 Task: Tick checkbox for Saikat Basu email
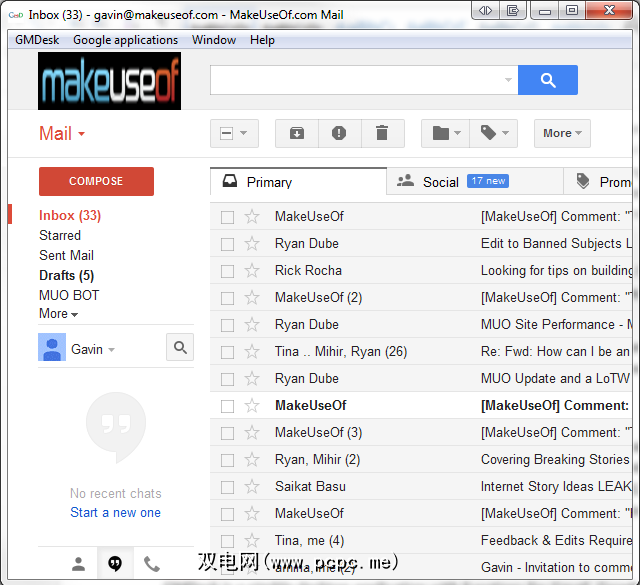click(227, 487)
